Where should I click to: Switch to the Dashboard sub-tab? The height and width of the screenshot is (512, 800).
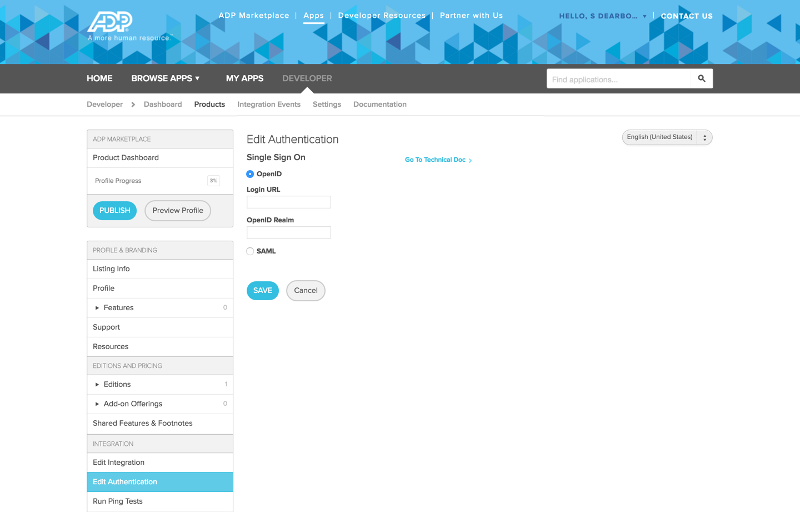click(x=163, y=104)
